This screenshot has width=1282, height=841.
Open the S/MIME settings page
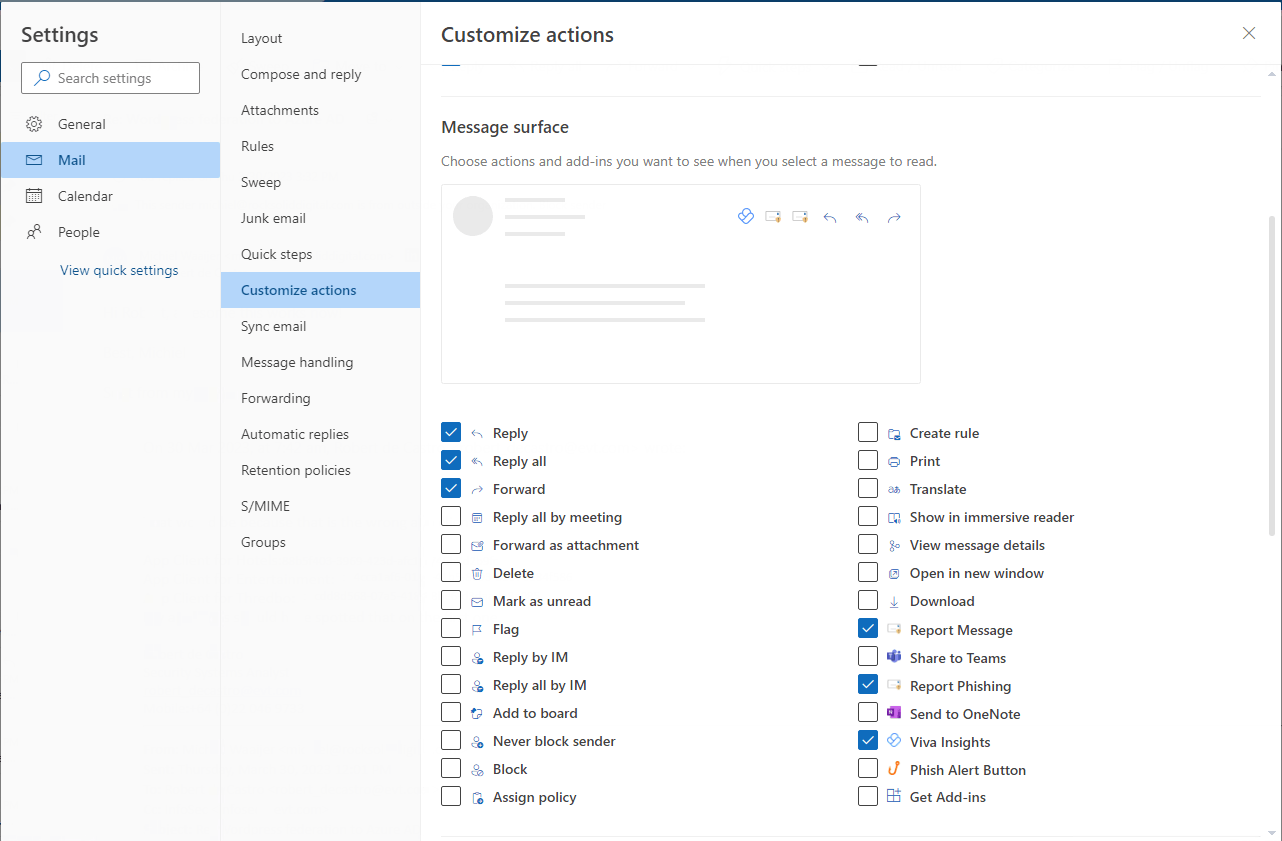click(320, 506)
